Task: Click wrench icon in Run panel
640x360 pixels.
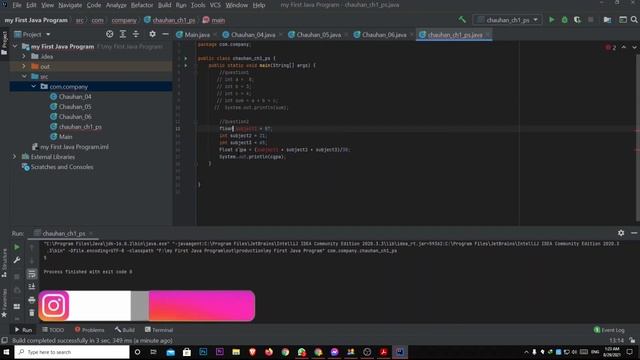Action: [x=17, y=260]
